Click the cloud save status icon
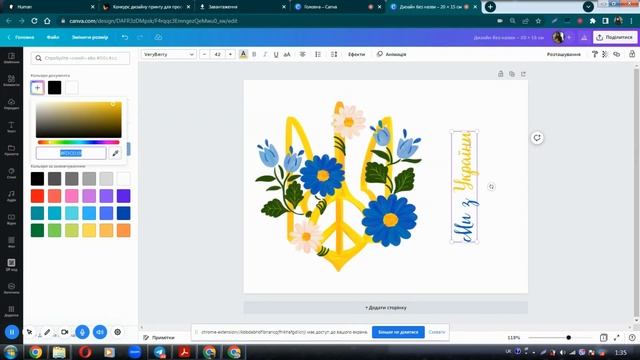Screen dimensions: 640x360 (x=158, y=37)
